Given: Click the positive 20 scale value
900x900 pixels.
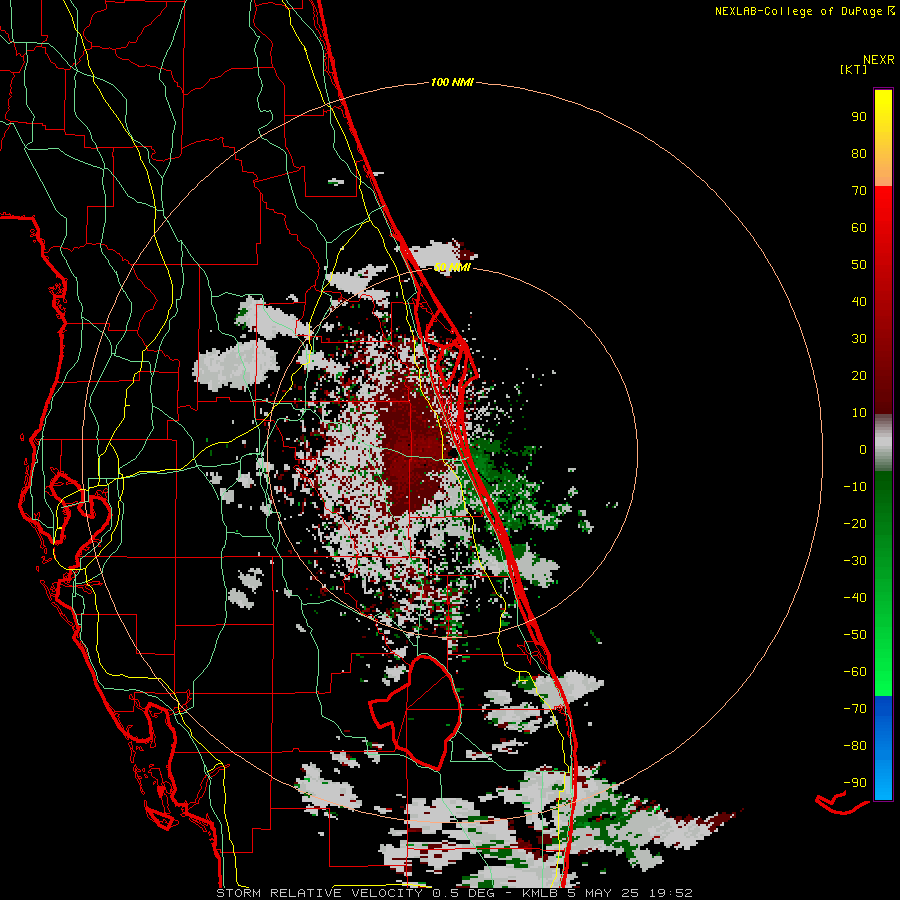Looking at the screenshot, I should point(859,376).
